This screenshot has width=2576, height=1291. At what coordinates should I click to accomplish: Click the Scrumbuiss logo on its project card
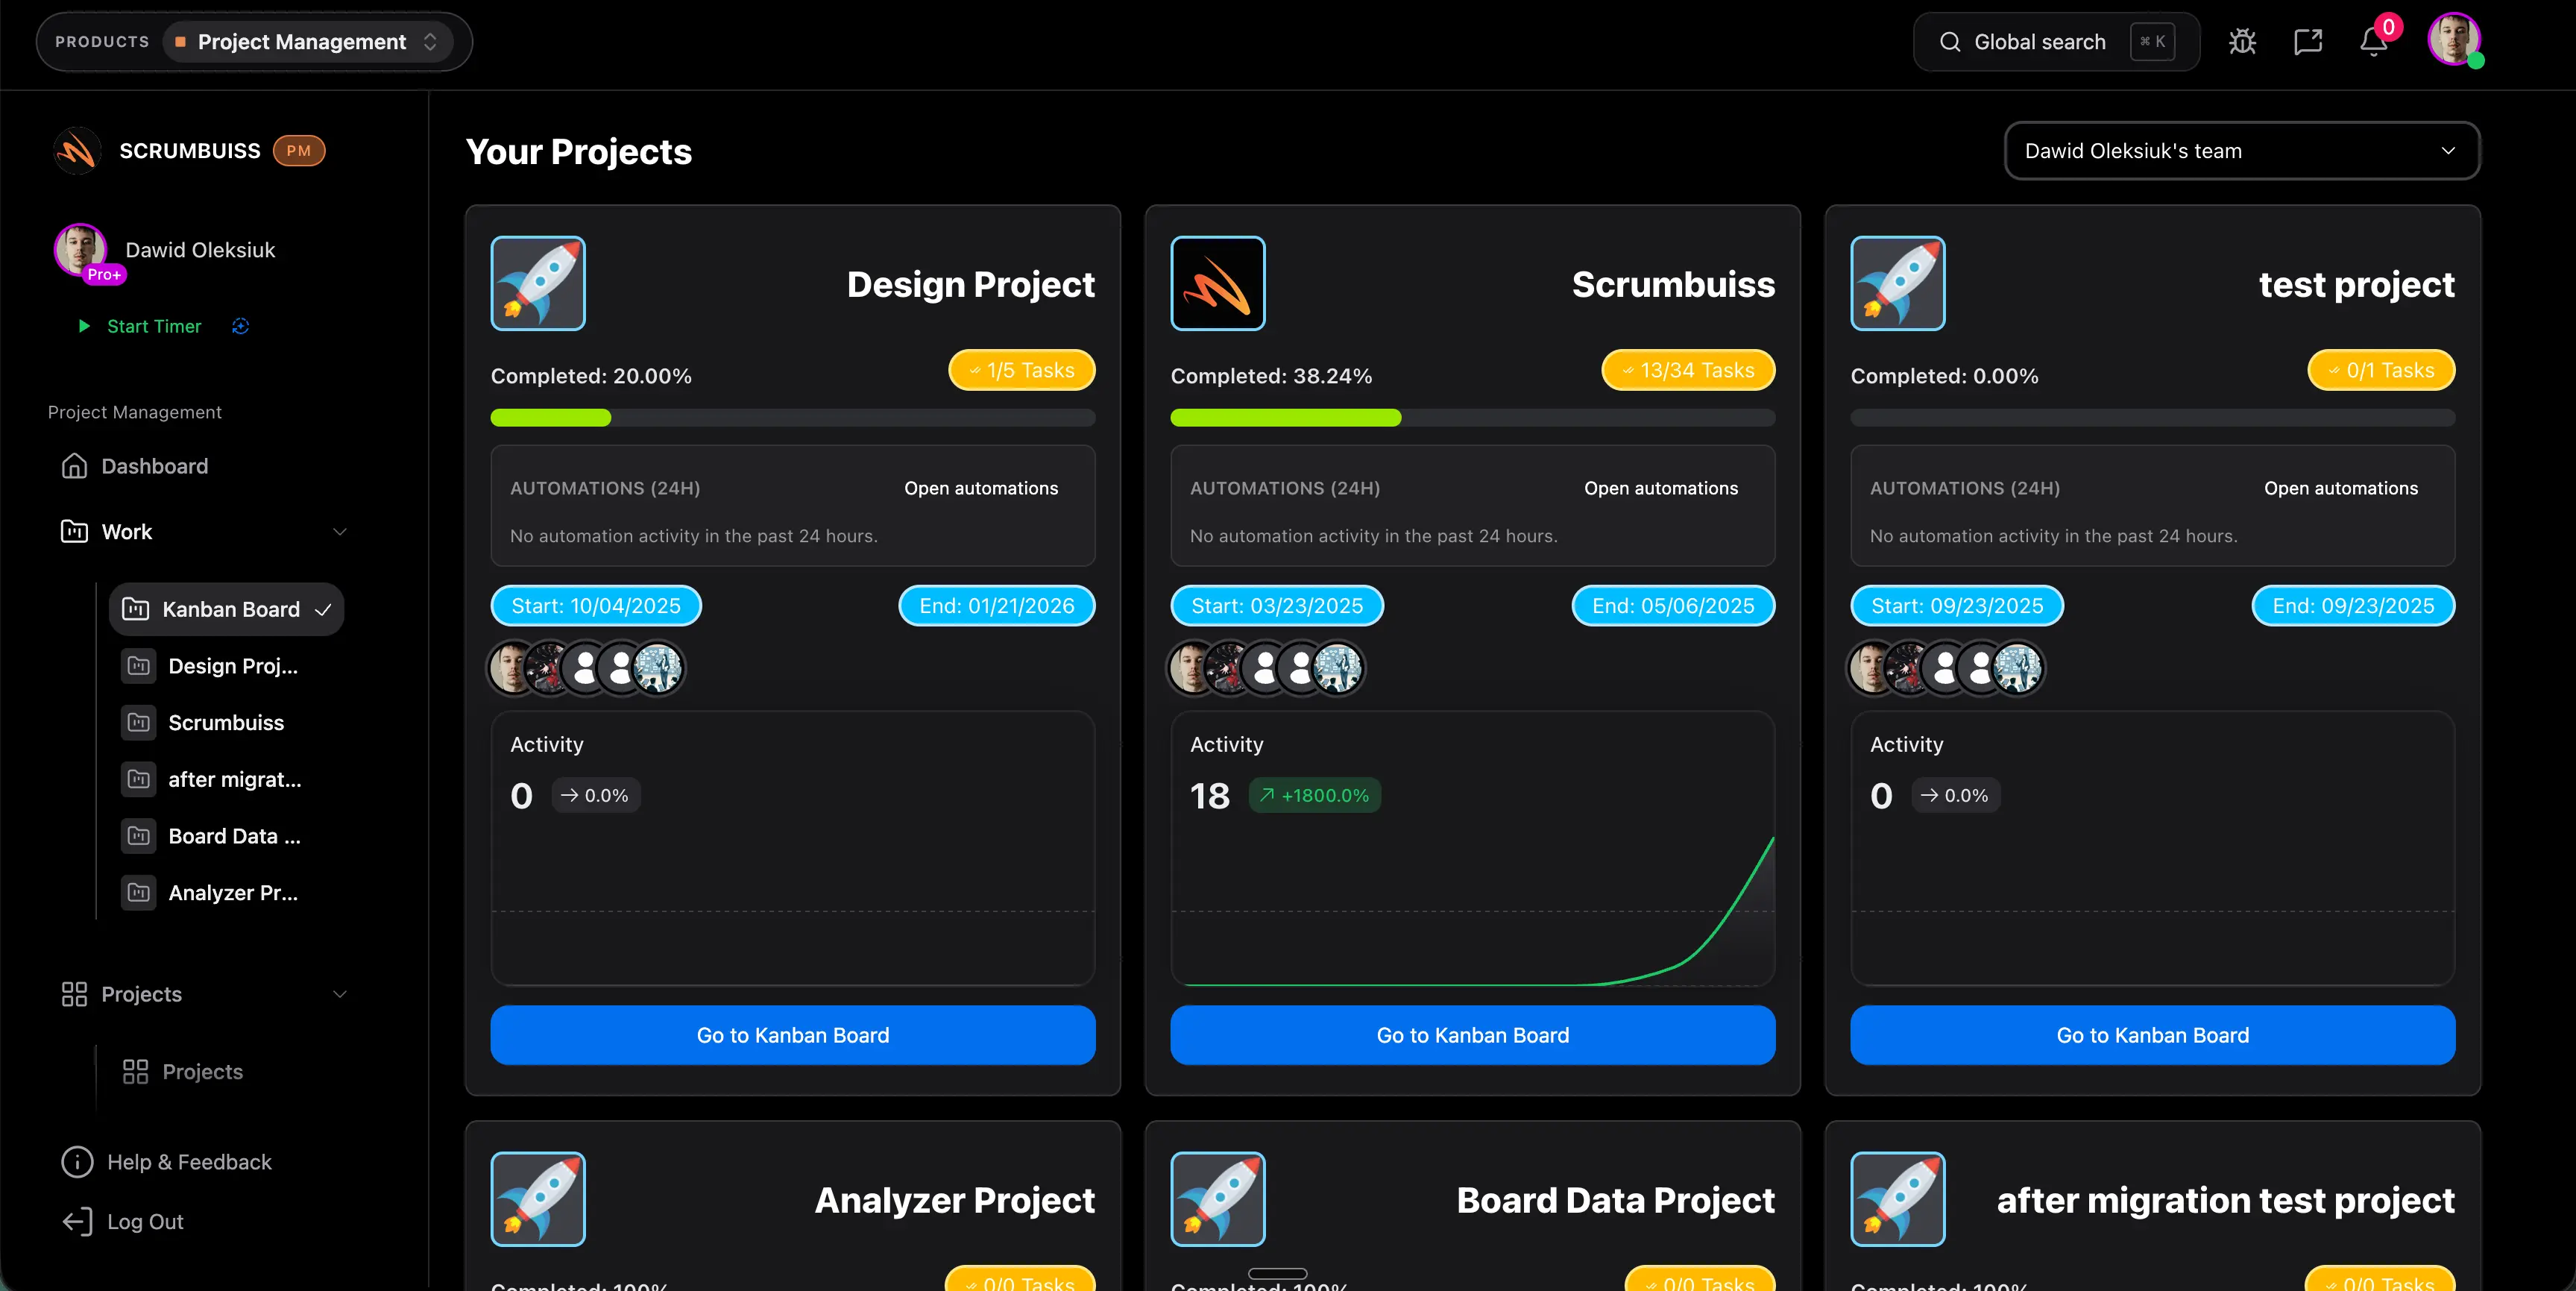[1217, 283]
